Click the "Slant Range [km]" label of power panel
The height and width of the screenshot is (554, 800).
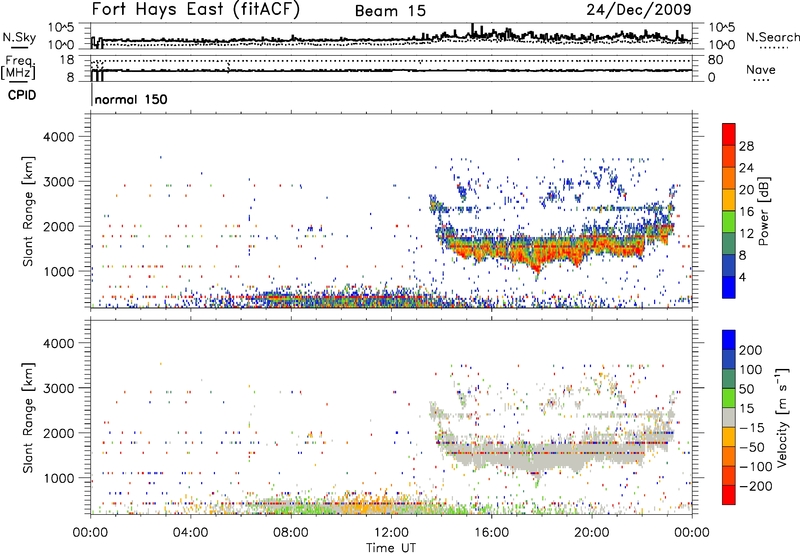click(x=28, y=211)
